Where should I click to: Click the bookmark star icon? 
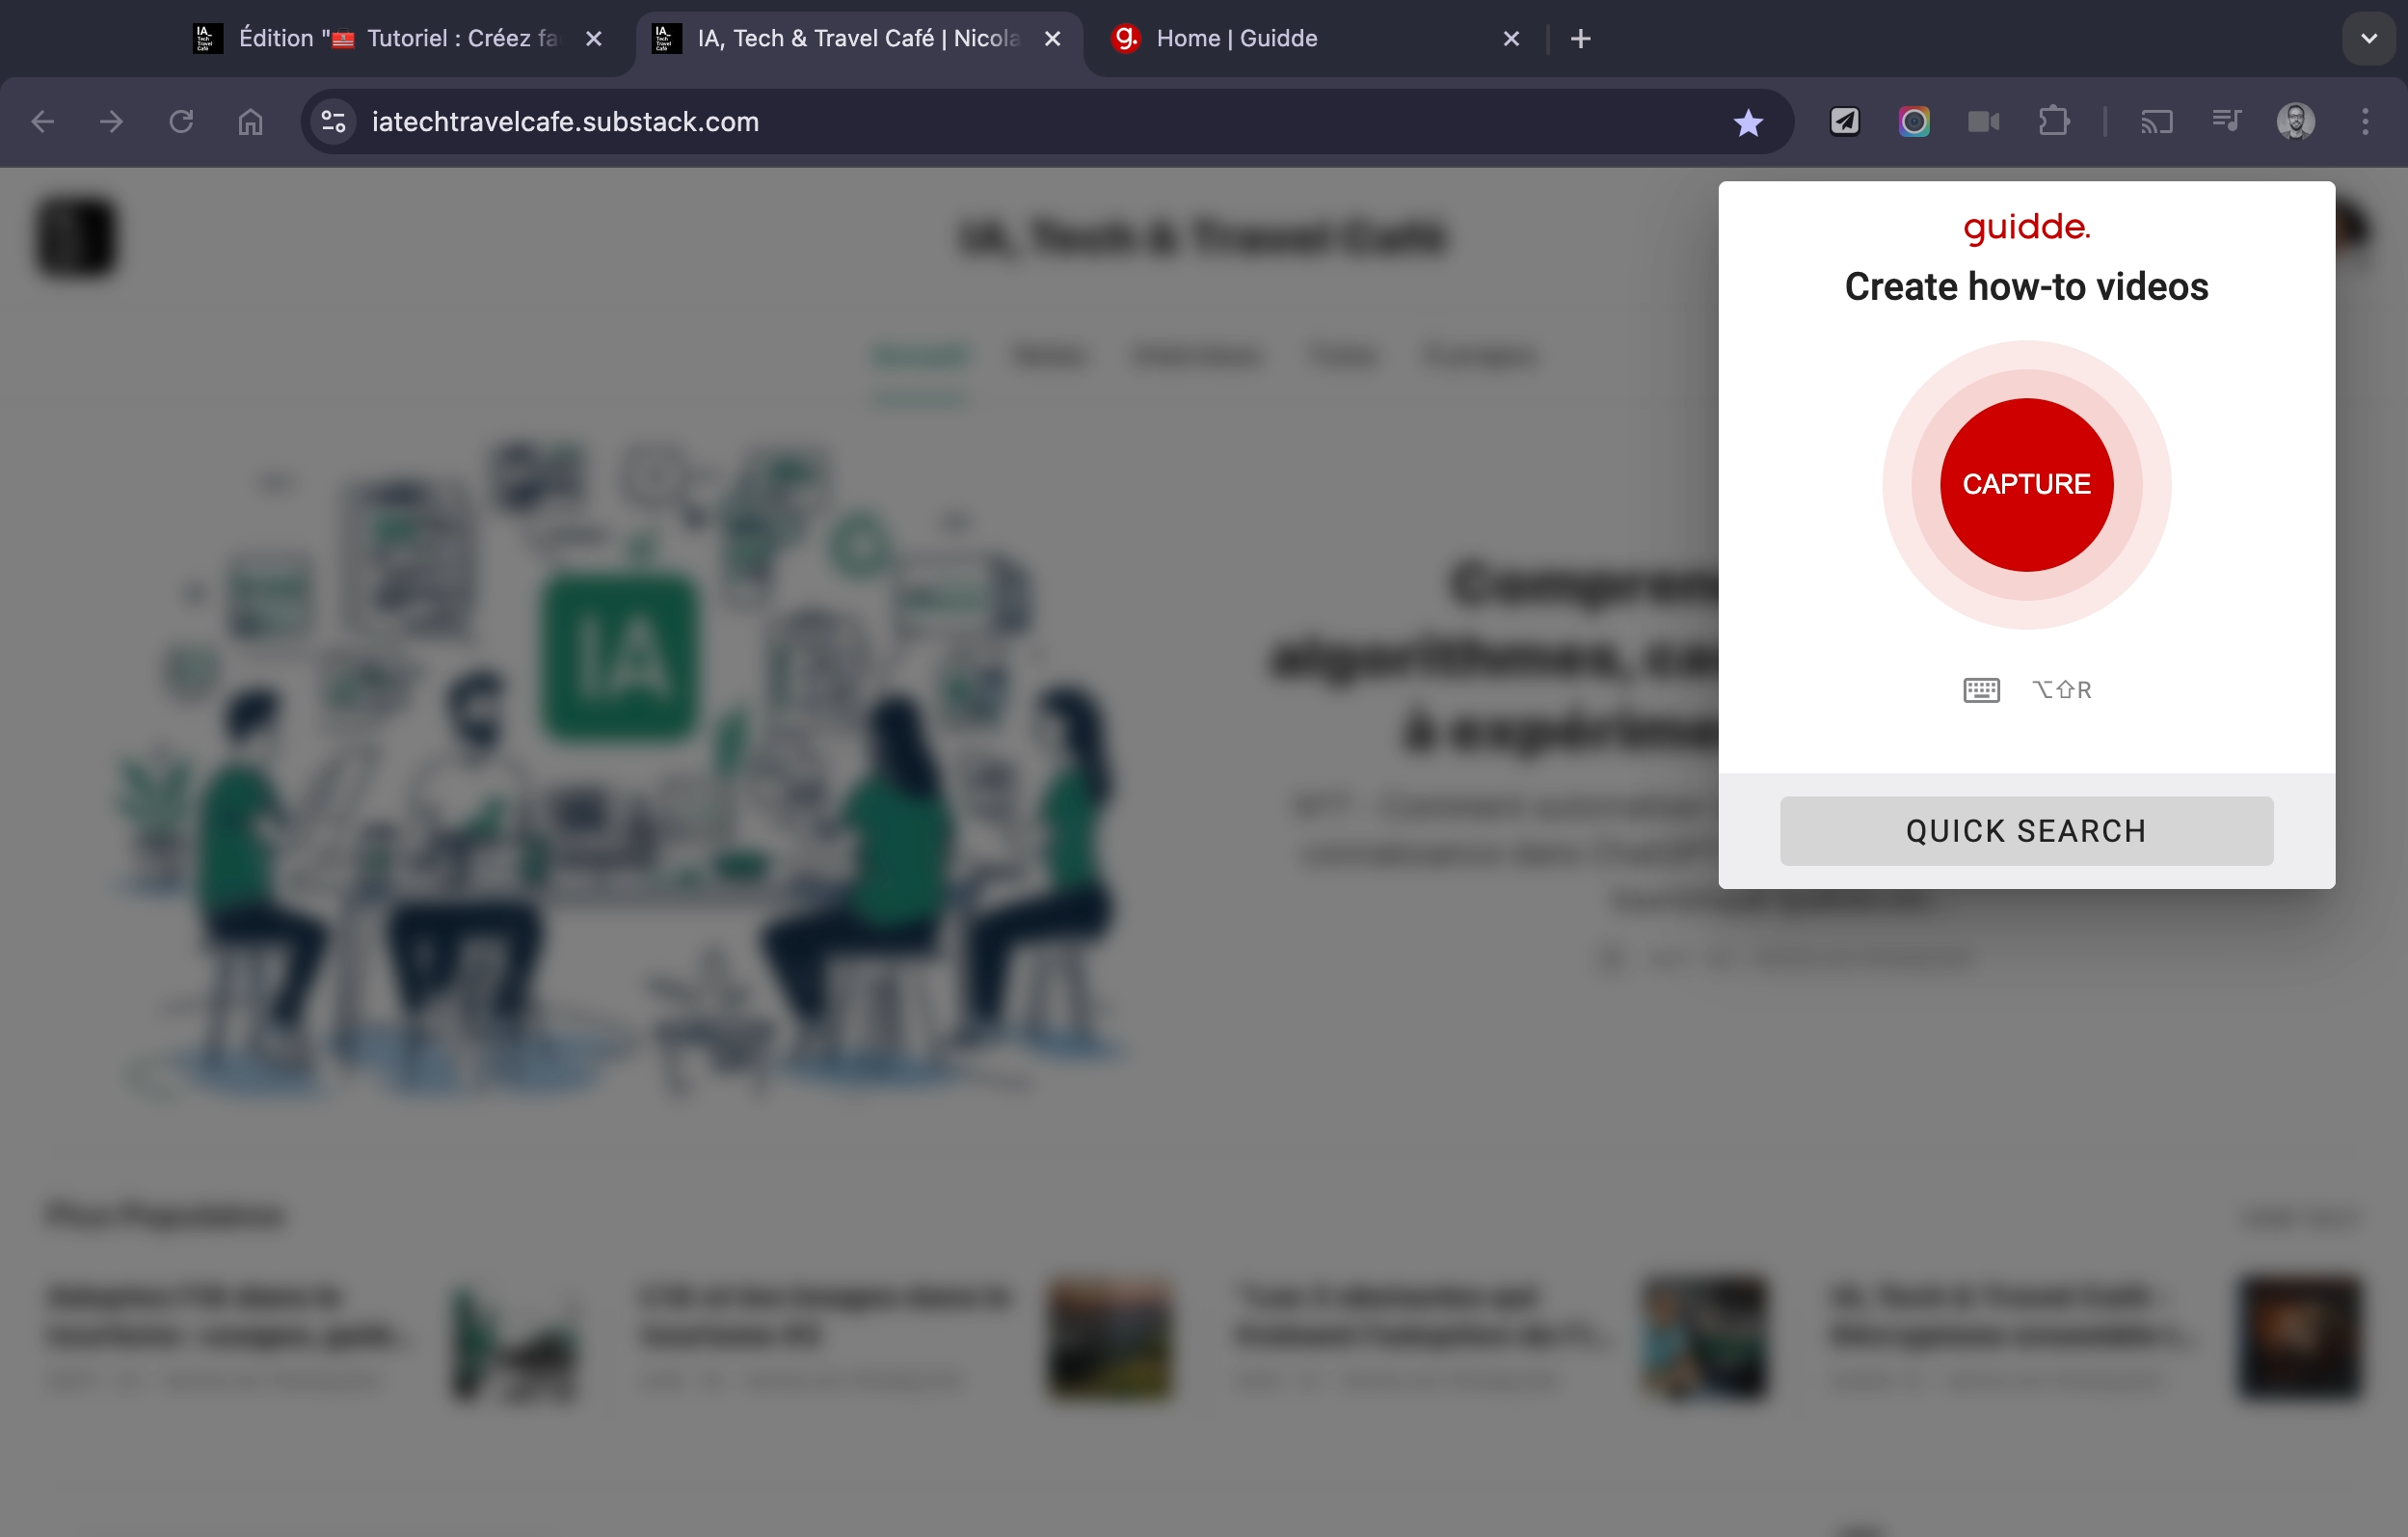(1748, 122)
